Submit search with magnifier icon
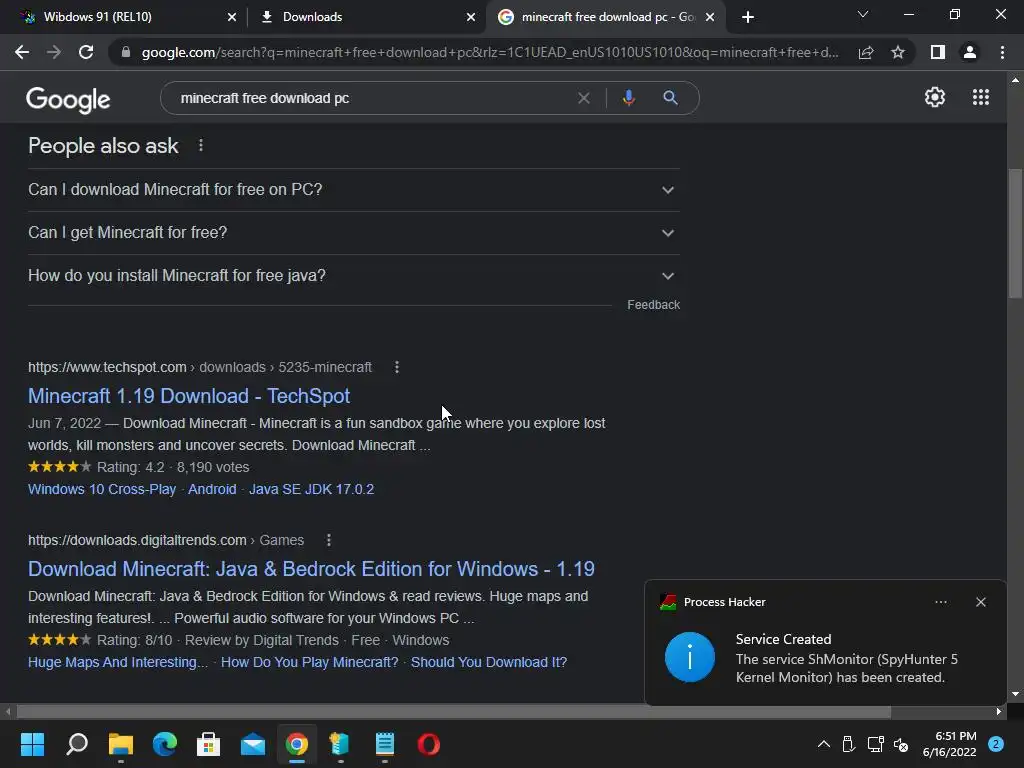The height and width of the screenshot is (768, 1024). pyautogui.click(x=670, y=98)
